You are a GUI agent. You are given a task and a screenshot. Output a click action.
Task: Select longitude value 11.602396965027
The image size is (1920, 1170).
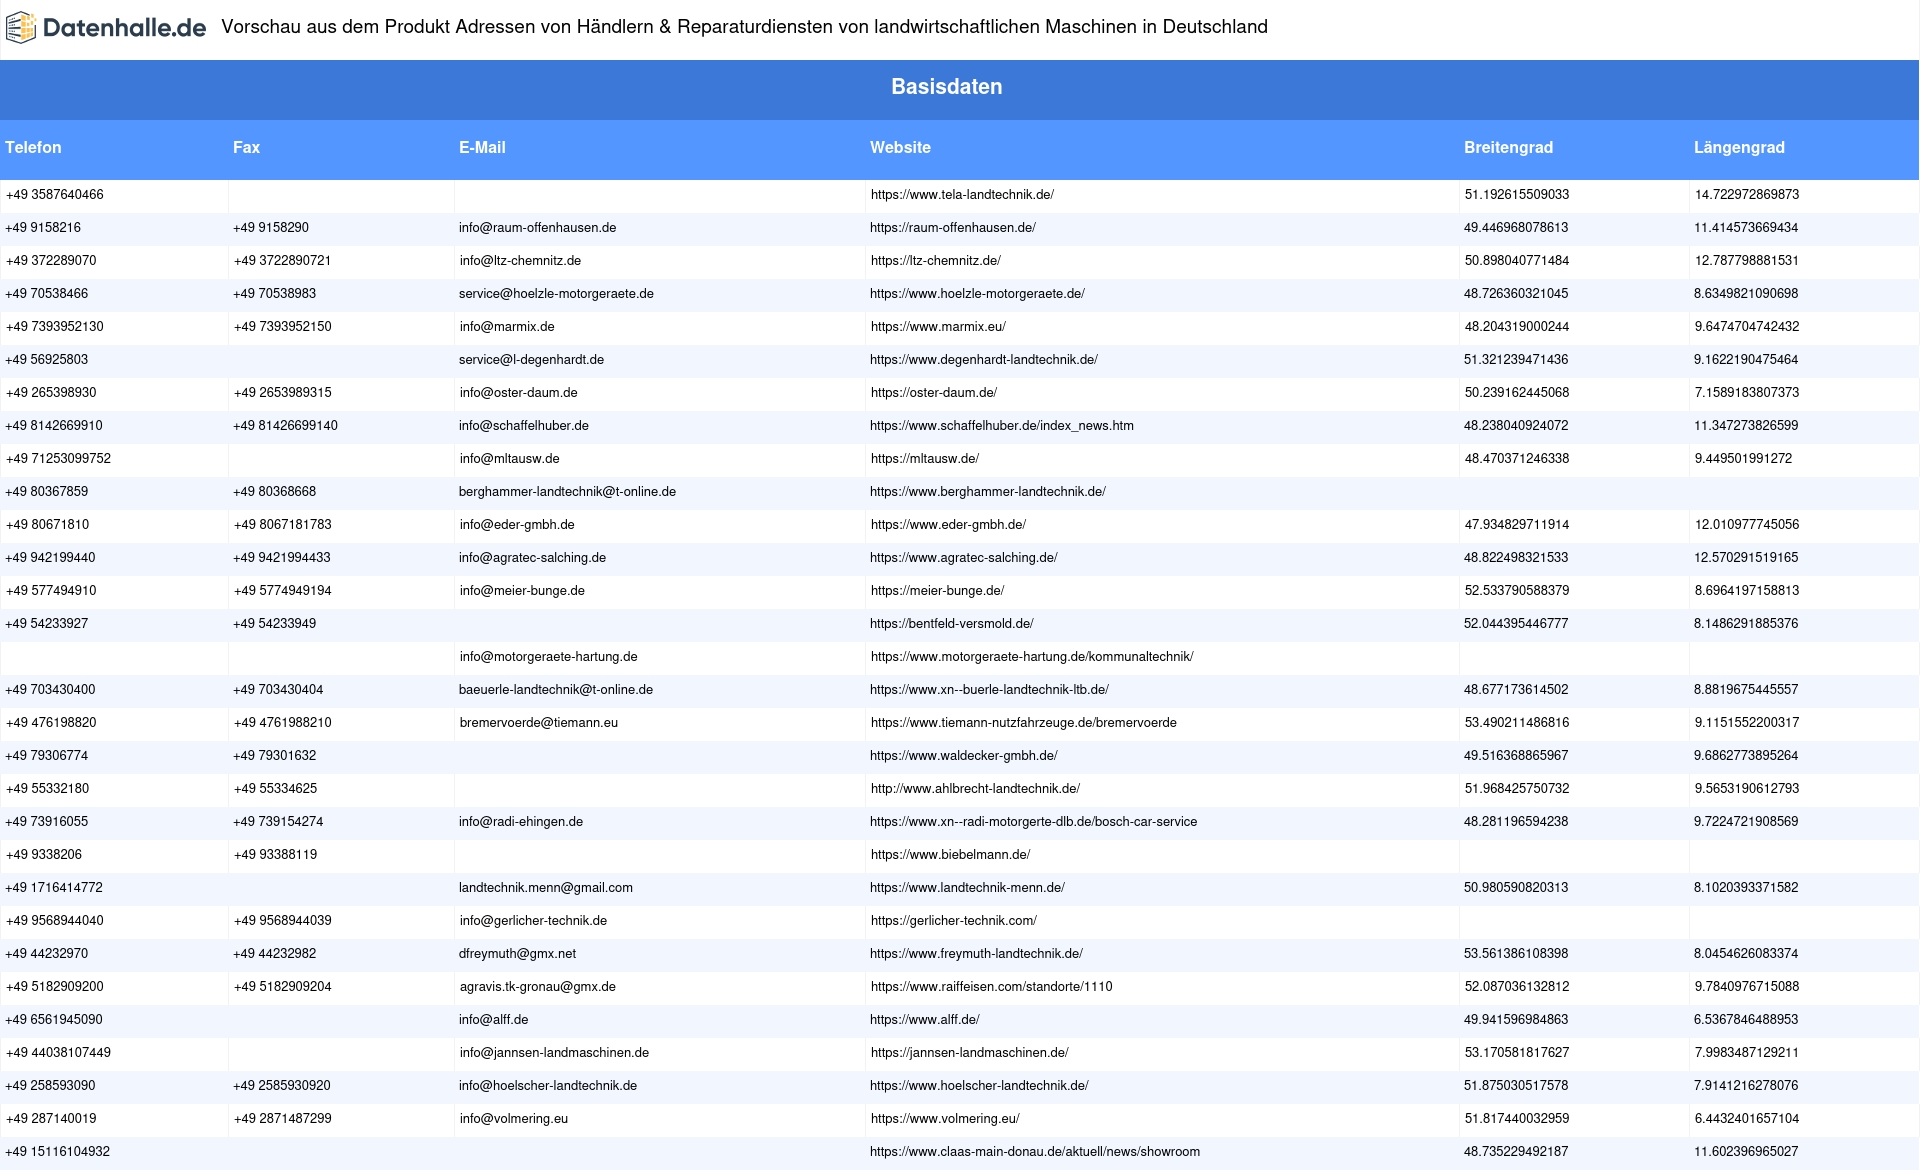click(x=1746, y=1152)
